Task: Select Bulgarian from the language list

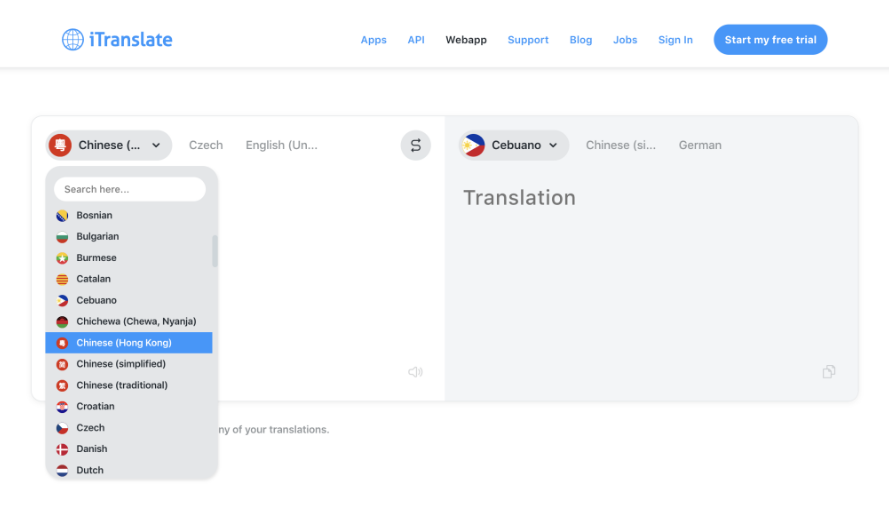Action: tap(129, 236)
